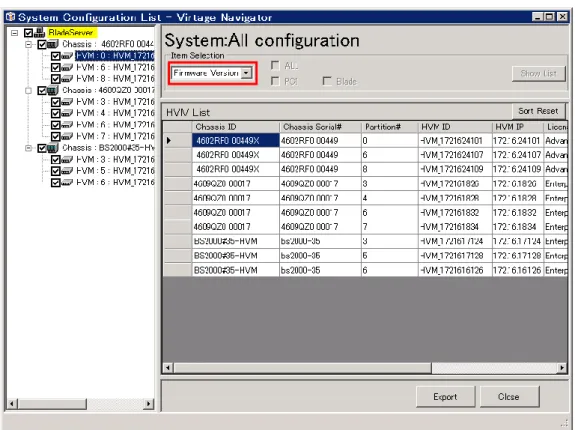Click HVM : 6 blade icon under Chassis 4609QZ0

[67, 125]
